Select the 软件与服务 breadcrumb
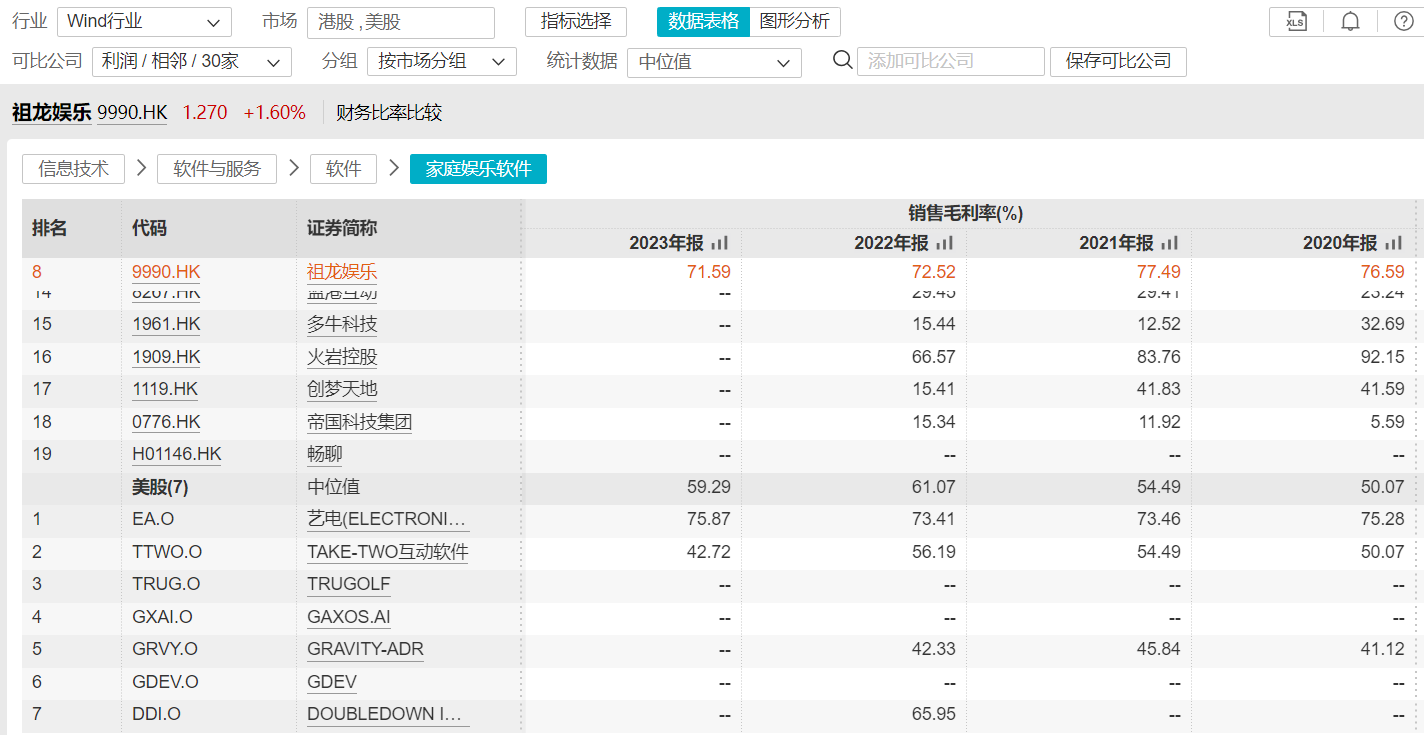Screen dimensions: 1424x735 coord(217,169)
